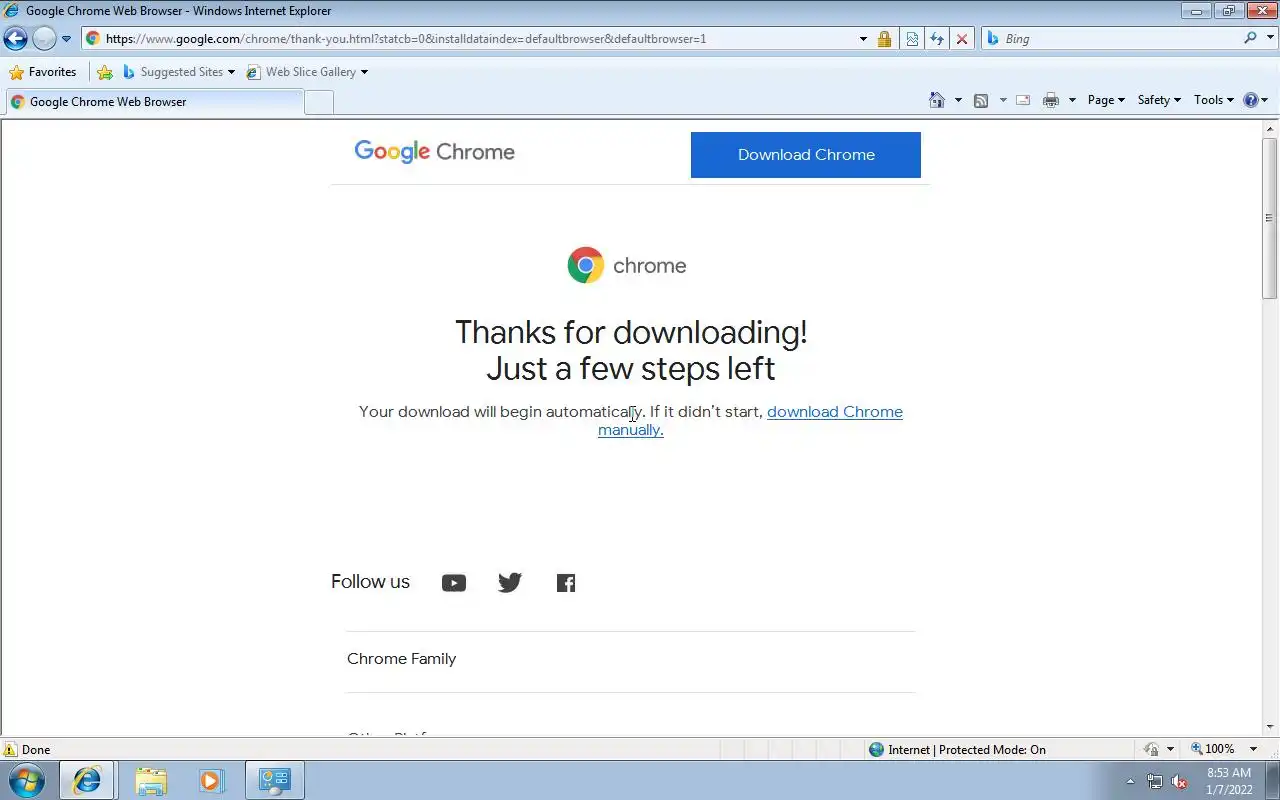Click the Read Mail envelope icon

(1023, 100)
